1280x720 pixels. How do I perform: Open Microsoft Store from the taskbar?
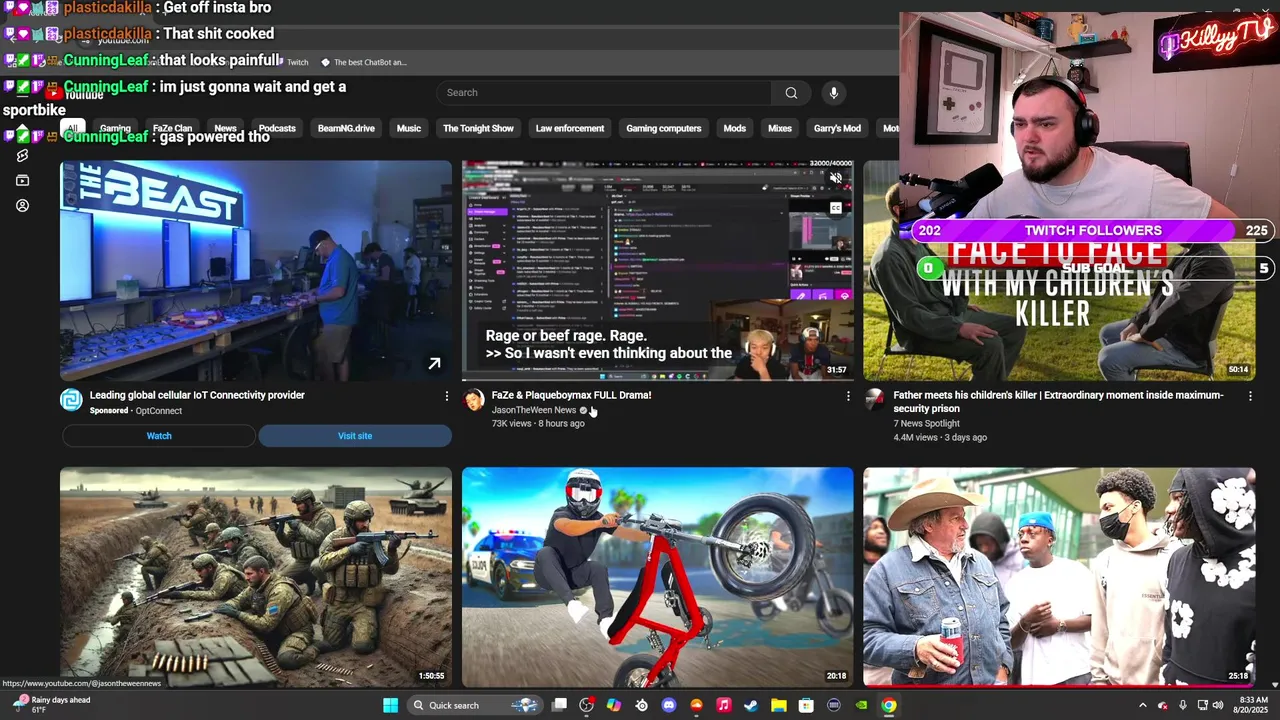pyautogui.click(x=806, y=705)
